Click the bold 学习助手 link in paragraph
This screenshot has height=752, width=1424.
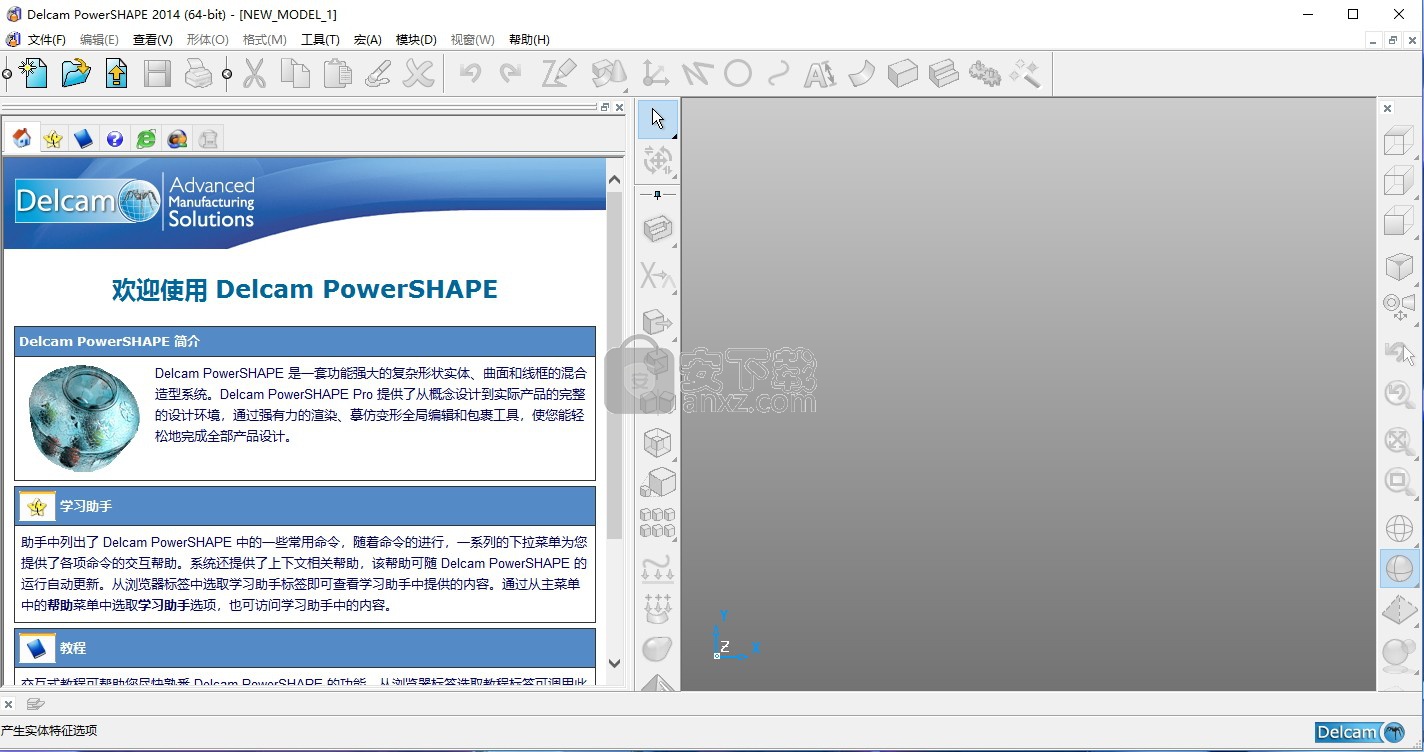163,605
